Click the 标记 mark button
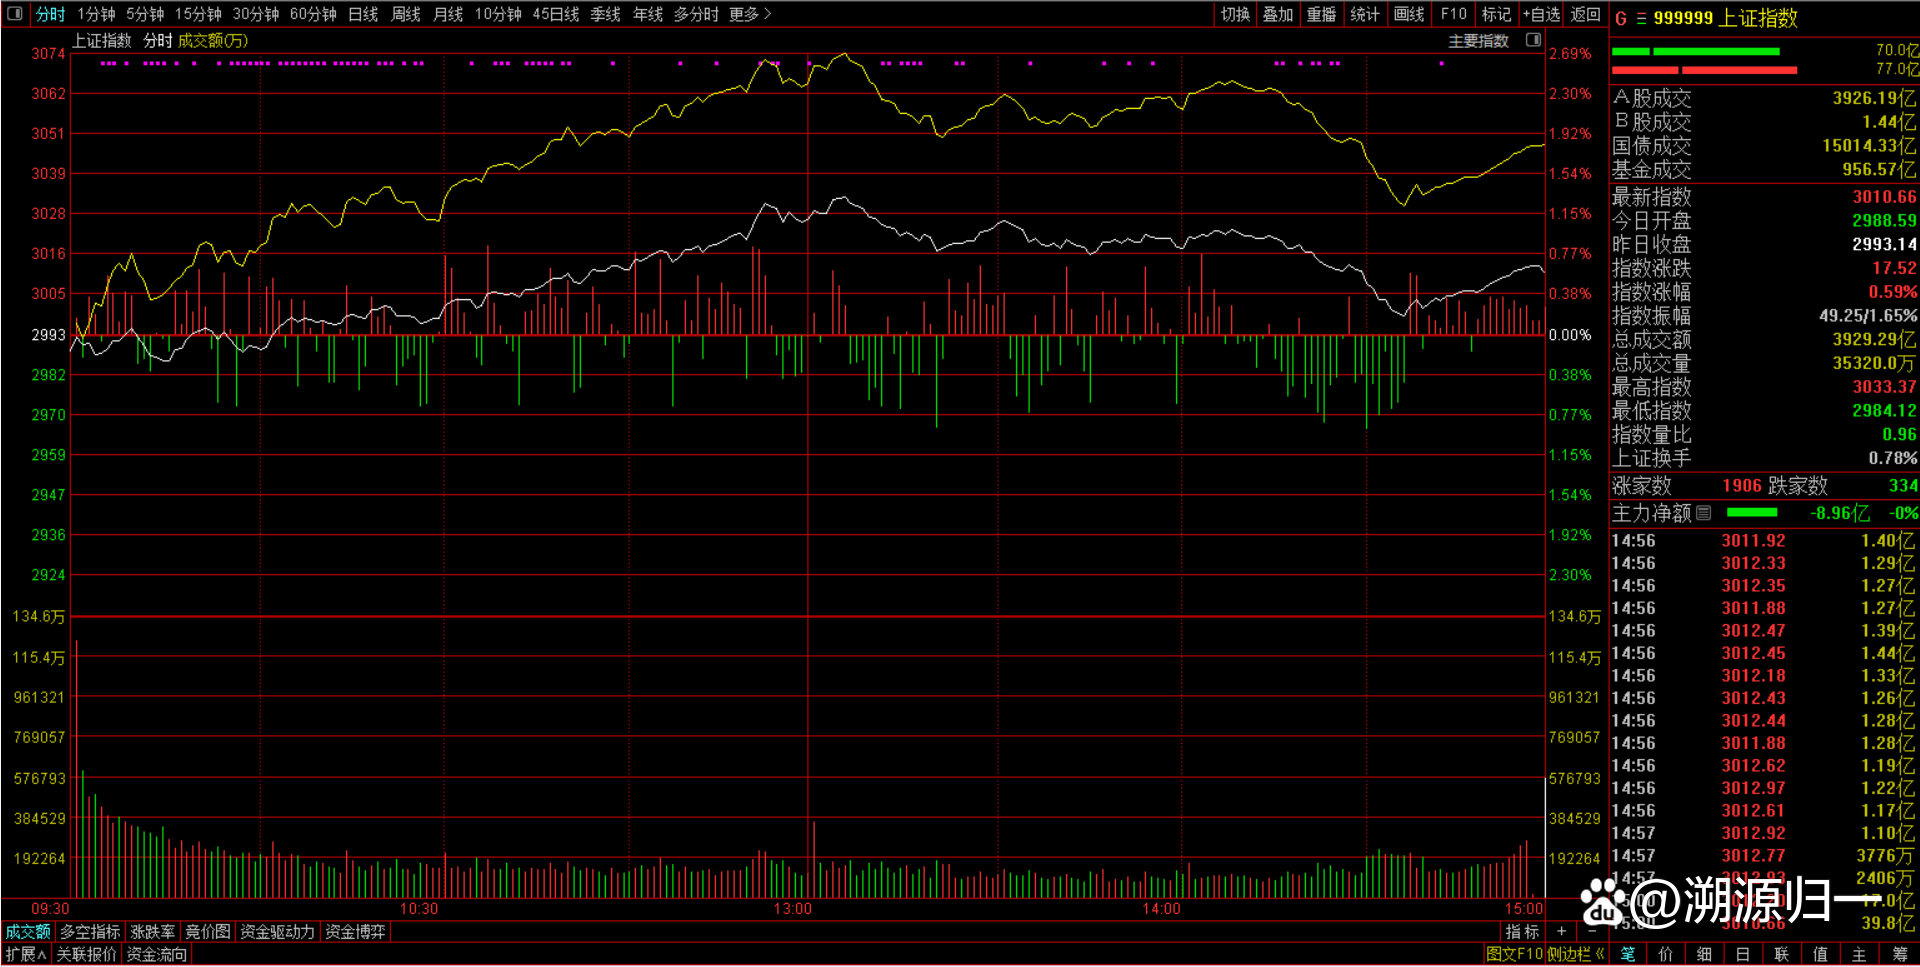1920x967 pixels. point(1497,14)
